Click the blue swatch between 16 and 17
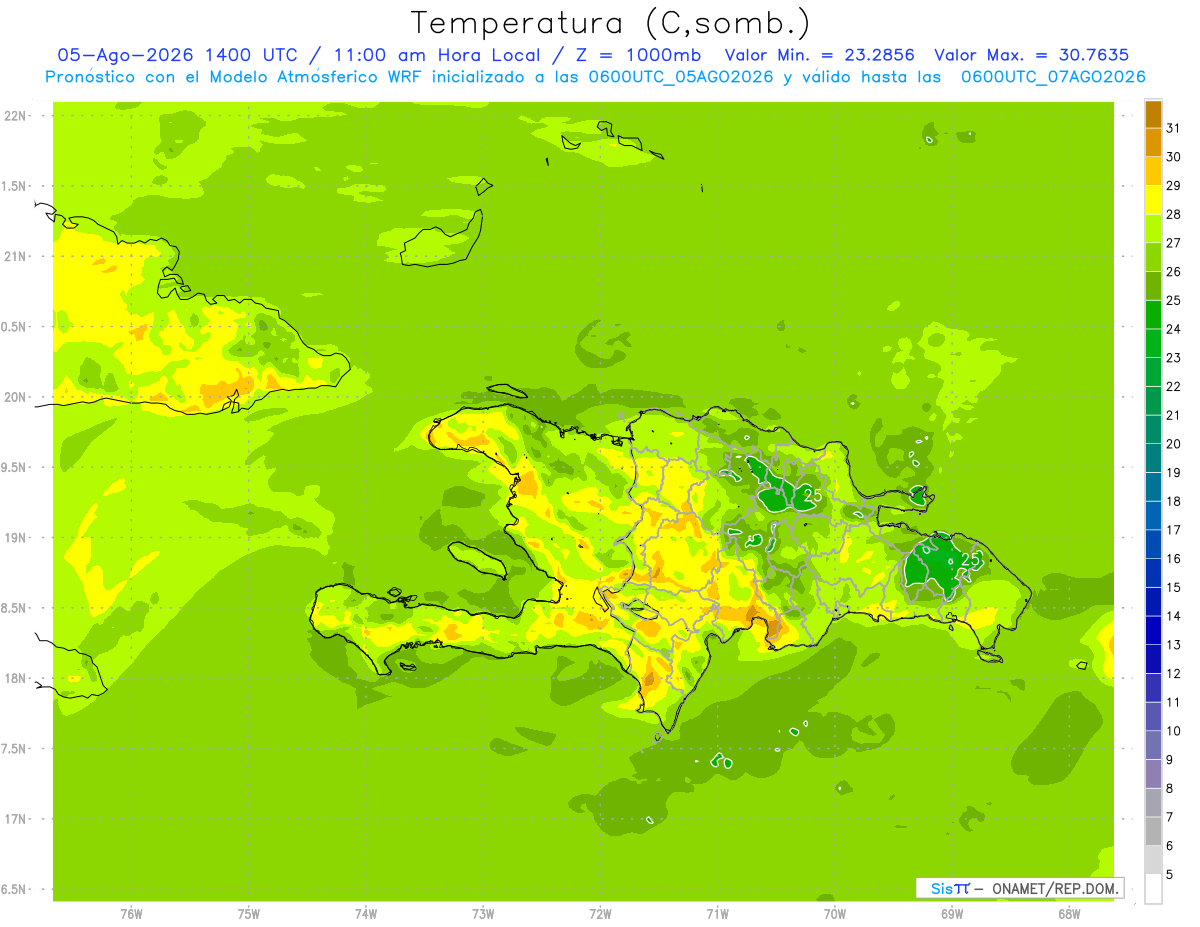This screenshot has width=1200, height=927. (1153, 544)
